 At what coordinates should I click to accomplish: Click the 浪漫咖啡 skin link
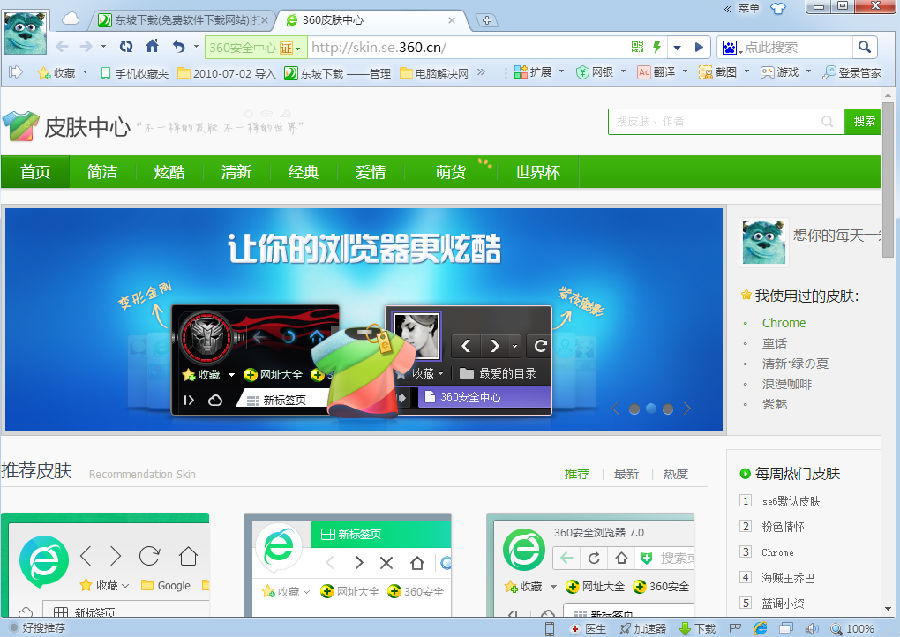click(786, 384)
